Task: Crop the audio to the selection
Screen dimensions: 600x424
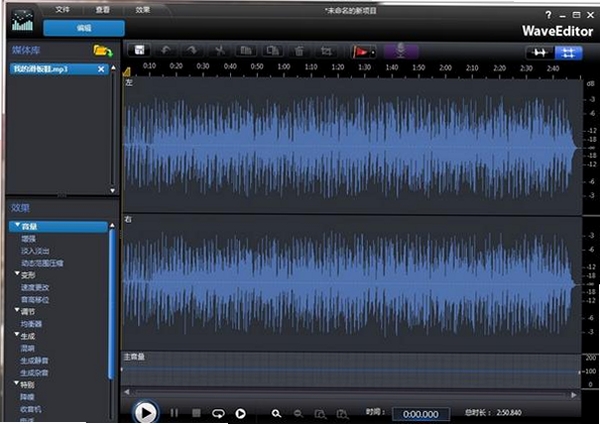Action: [326, 51]
